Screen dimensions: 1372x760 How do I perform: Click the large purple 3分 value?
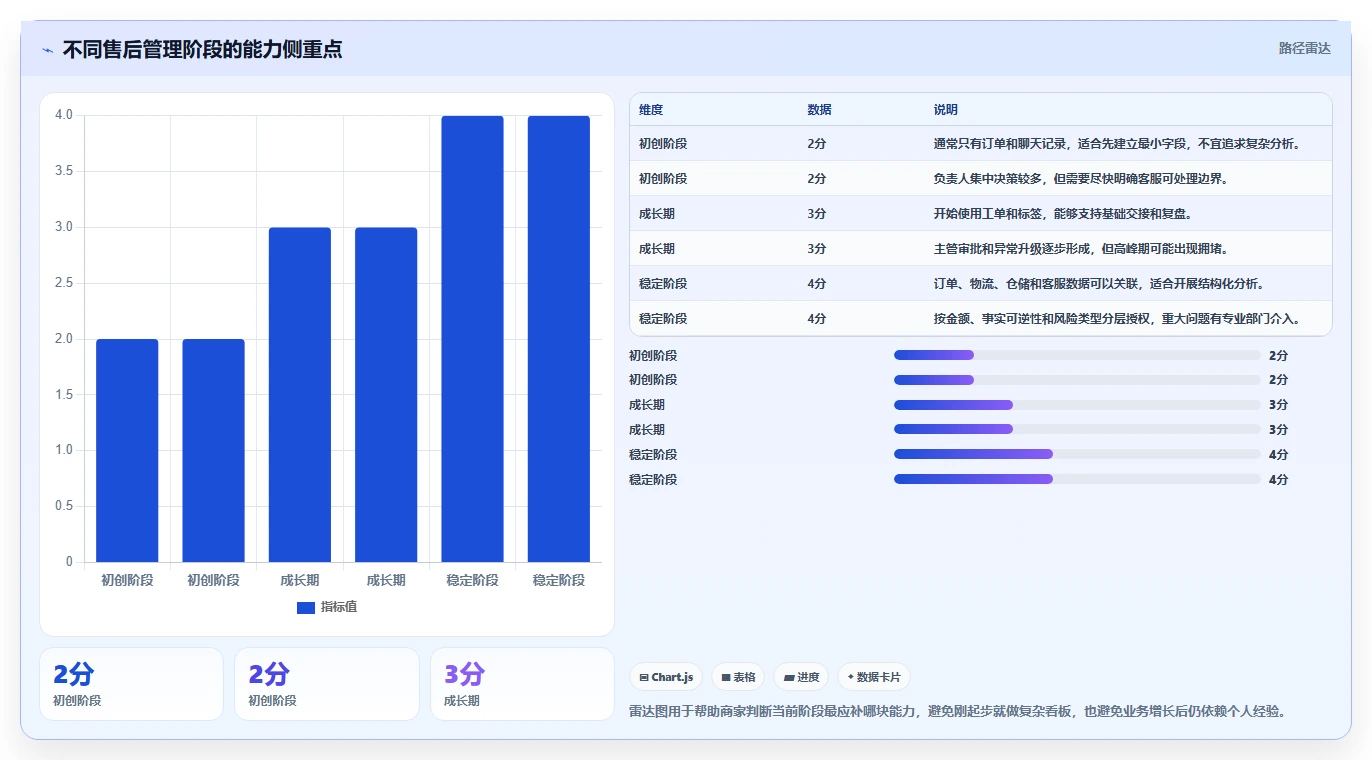click(x=464, y=674)
